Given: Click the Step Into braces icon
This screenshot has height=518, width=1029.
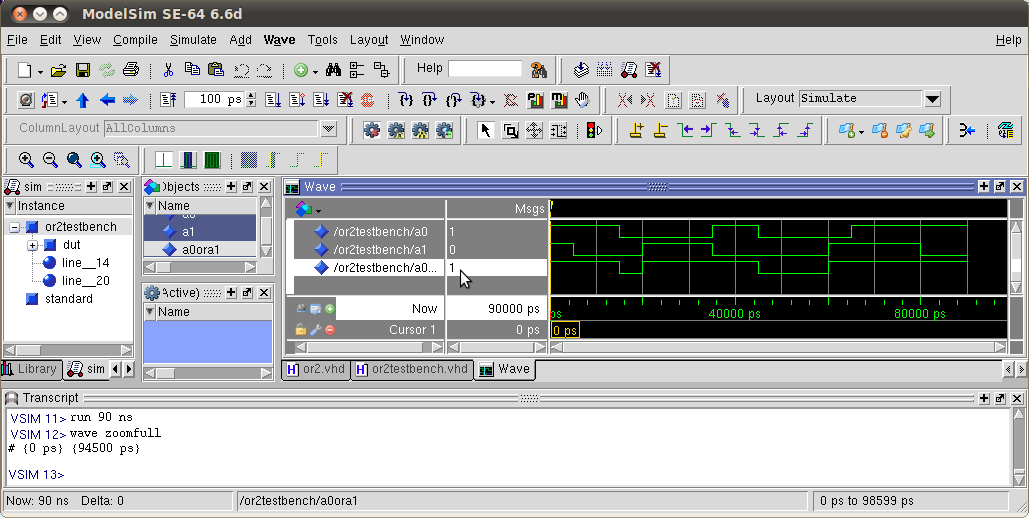Looking at the screenshot, I should (x=406, y=100).
